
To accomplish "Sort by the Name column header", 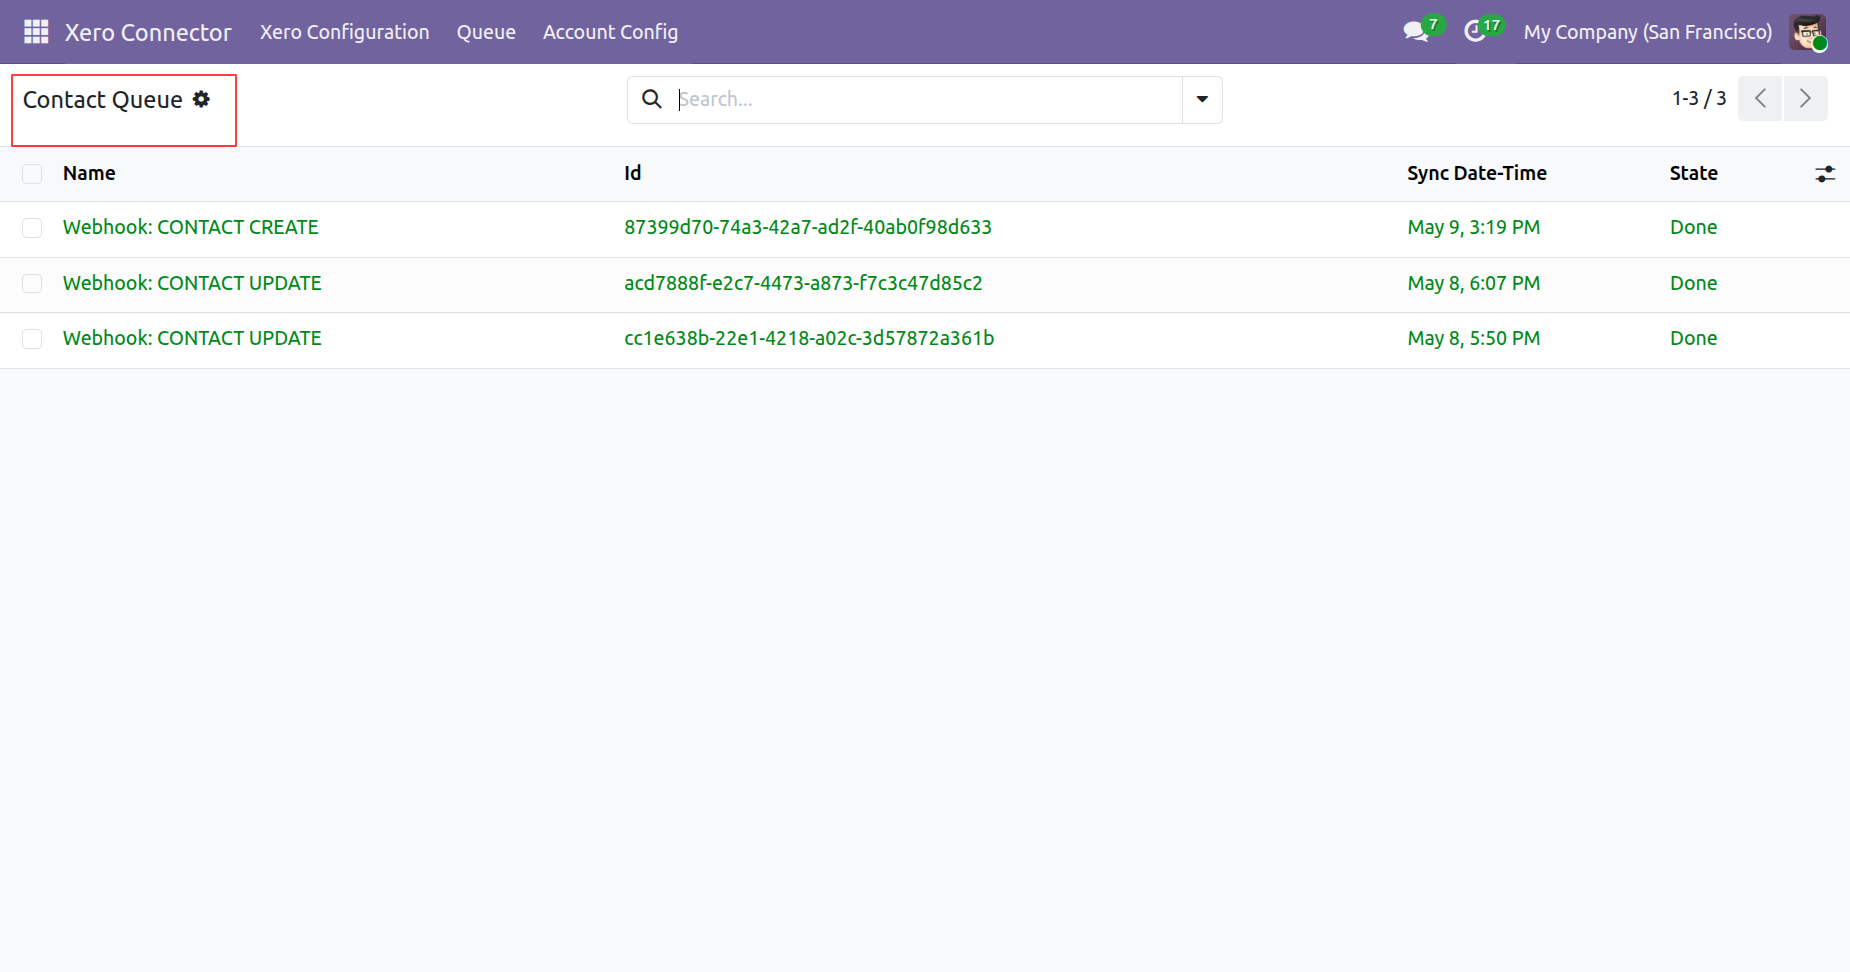I will pyautogui.click(x=89, y=173).
